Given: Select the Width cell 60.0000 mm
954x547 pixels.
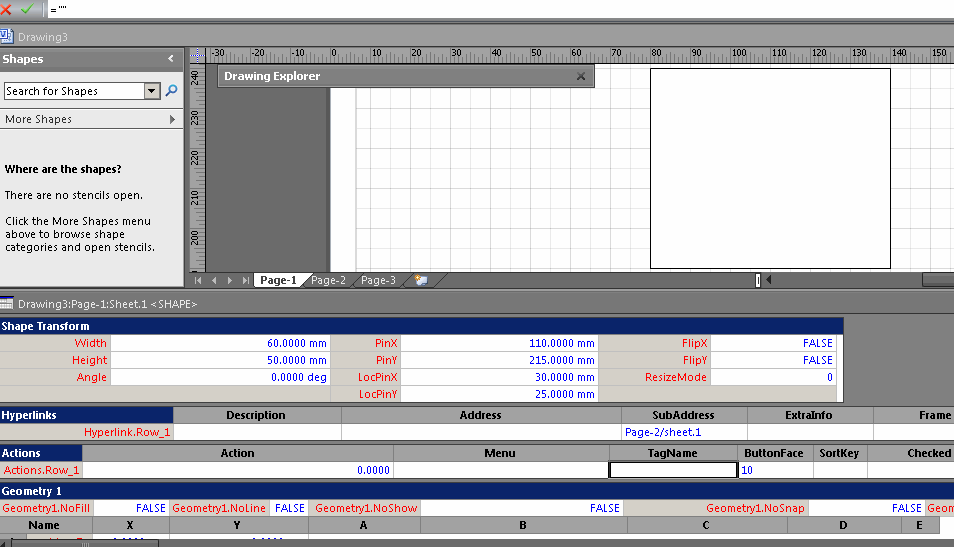Looking at the screenshot, I should click(220, 343).
